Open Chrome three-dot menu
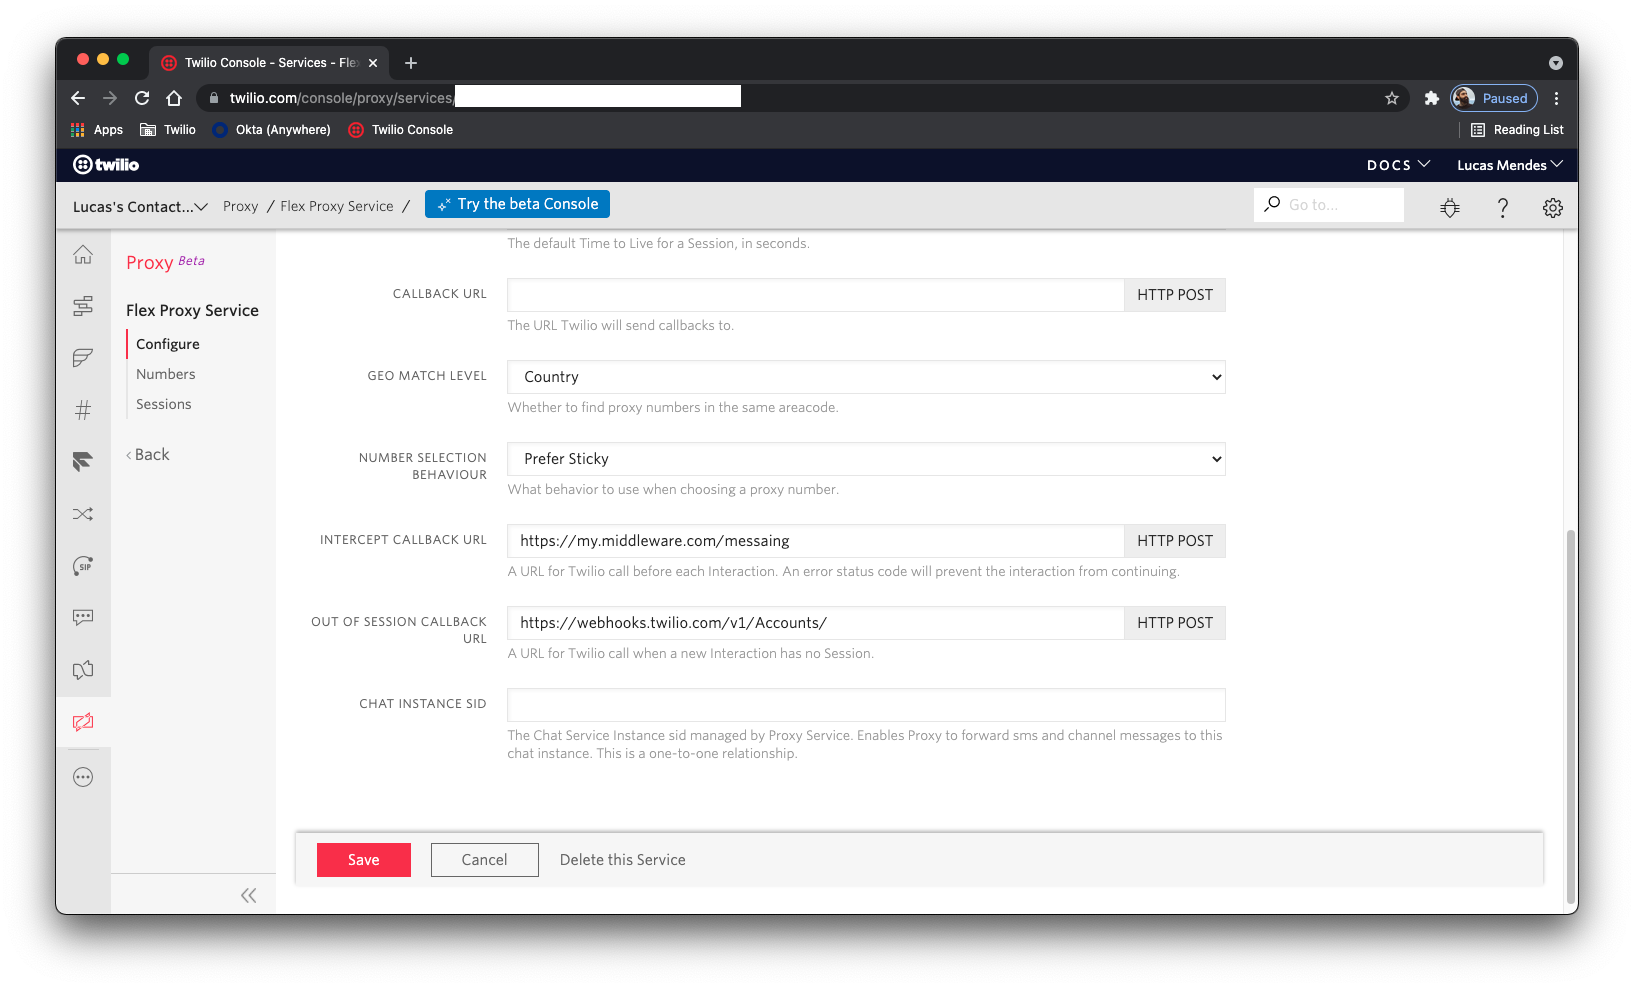The height and width of the screenshot is (988, 1634). 1556,98
